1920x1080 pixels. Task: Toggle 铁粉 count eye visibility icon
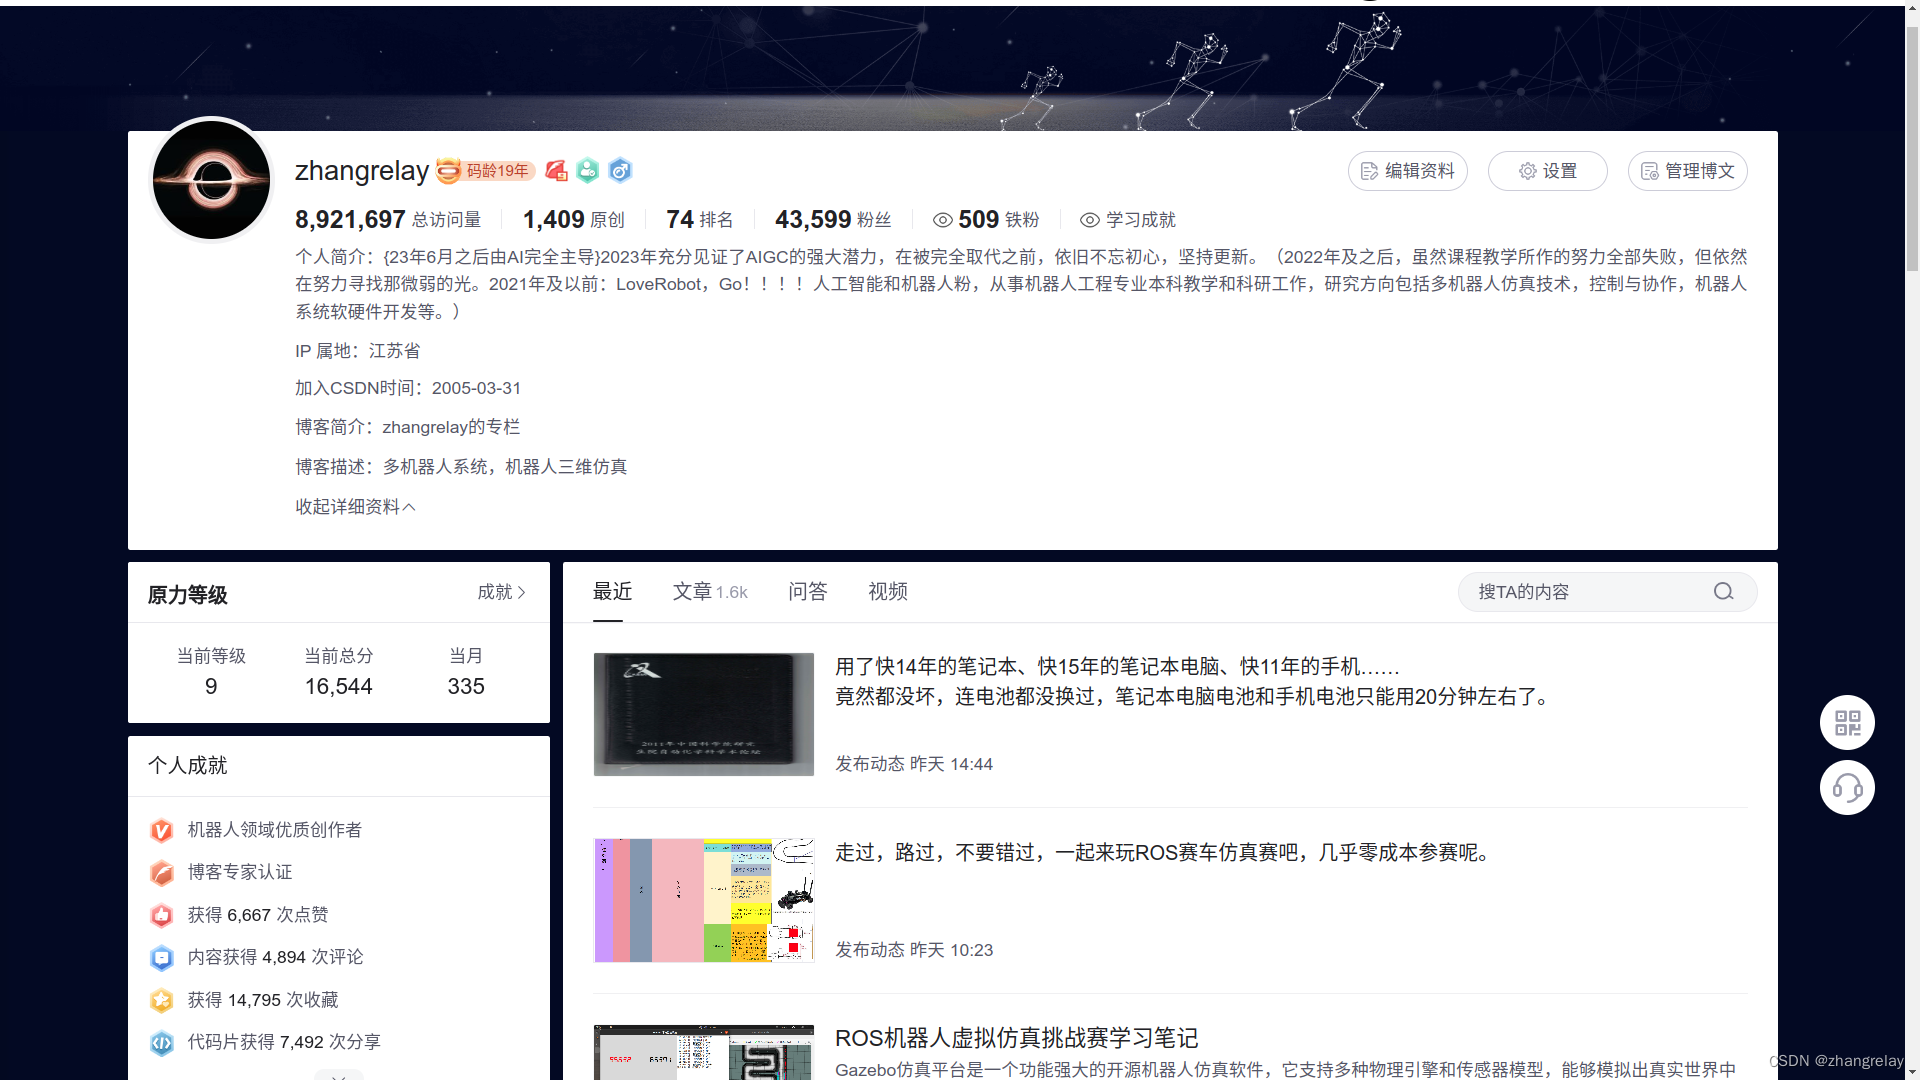point(942,220)
